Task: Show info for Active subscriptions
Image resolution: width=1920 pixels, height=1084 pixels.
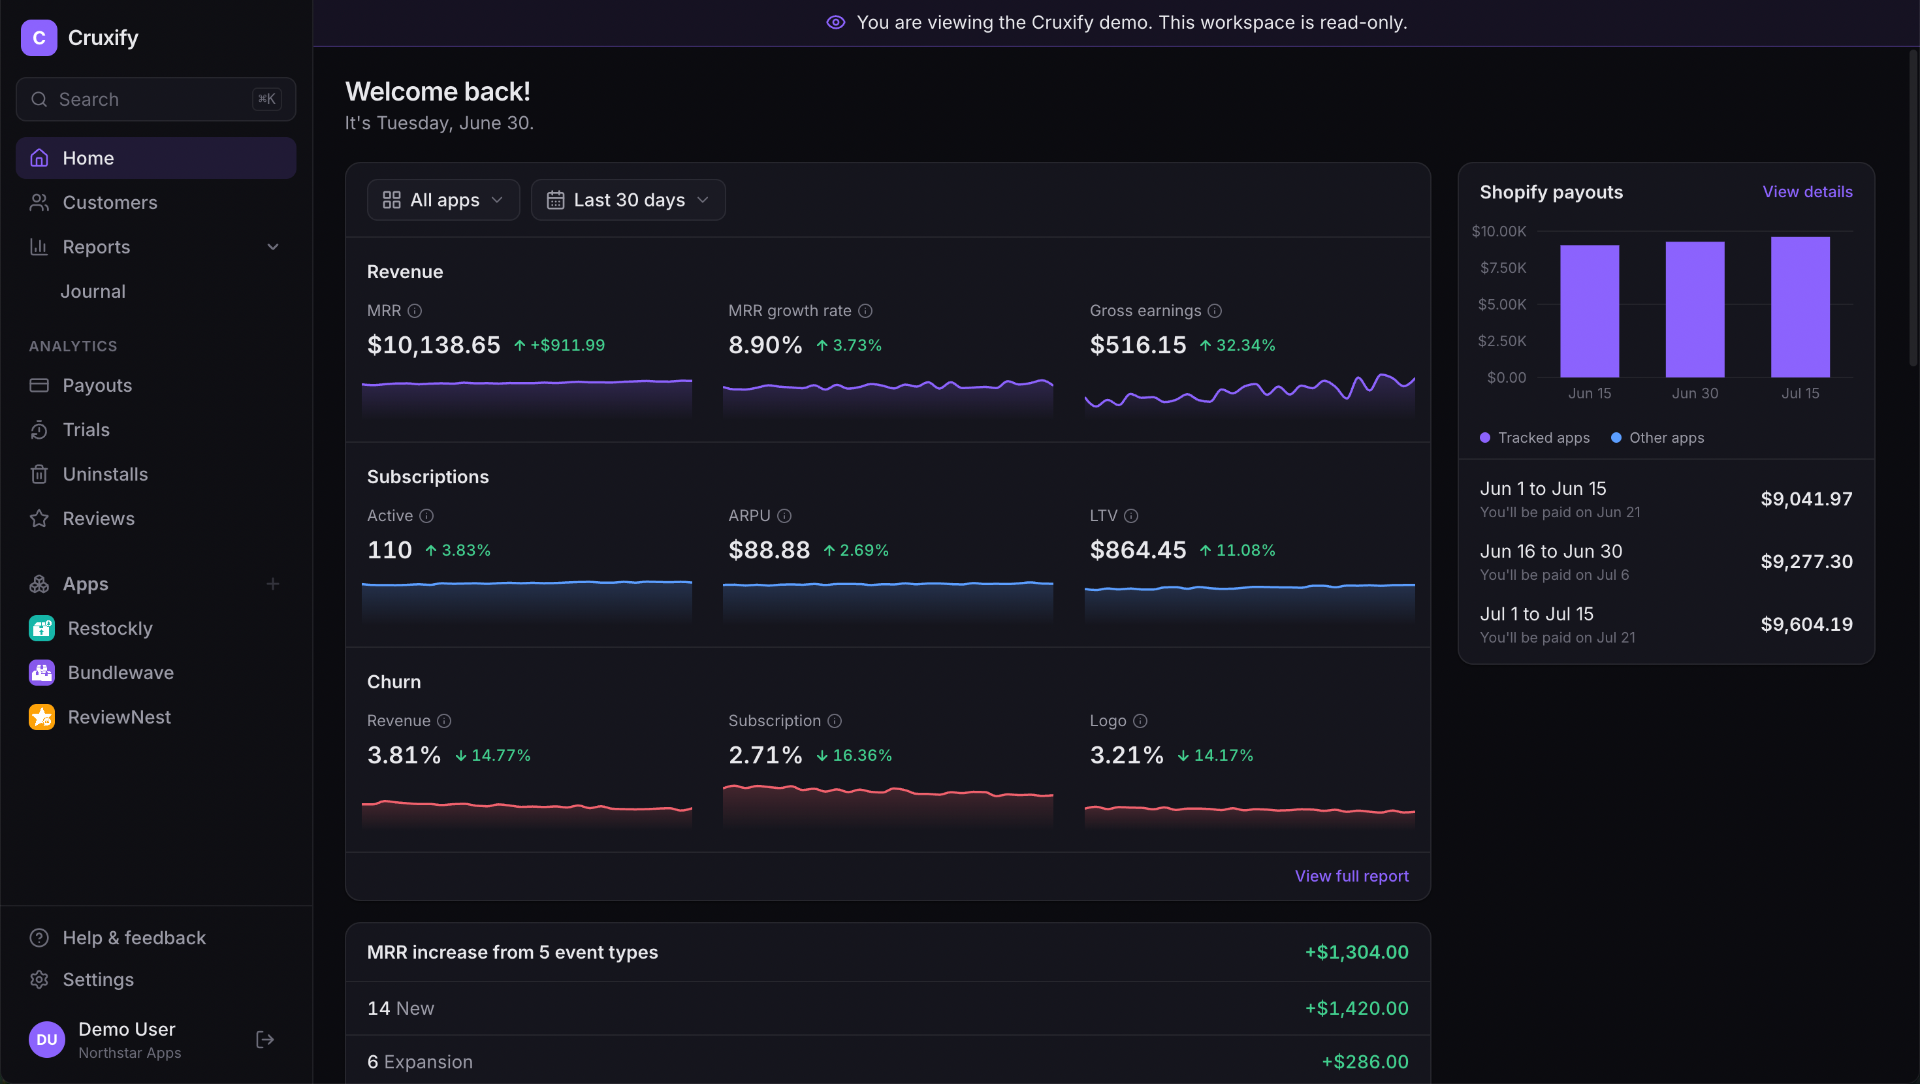Action: (427, 516)
